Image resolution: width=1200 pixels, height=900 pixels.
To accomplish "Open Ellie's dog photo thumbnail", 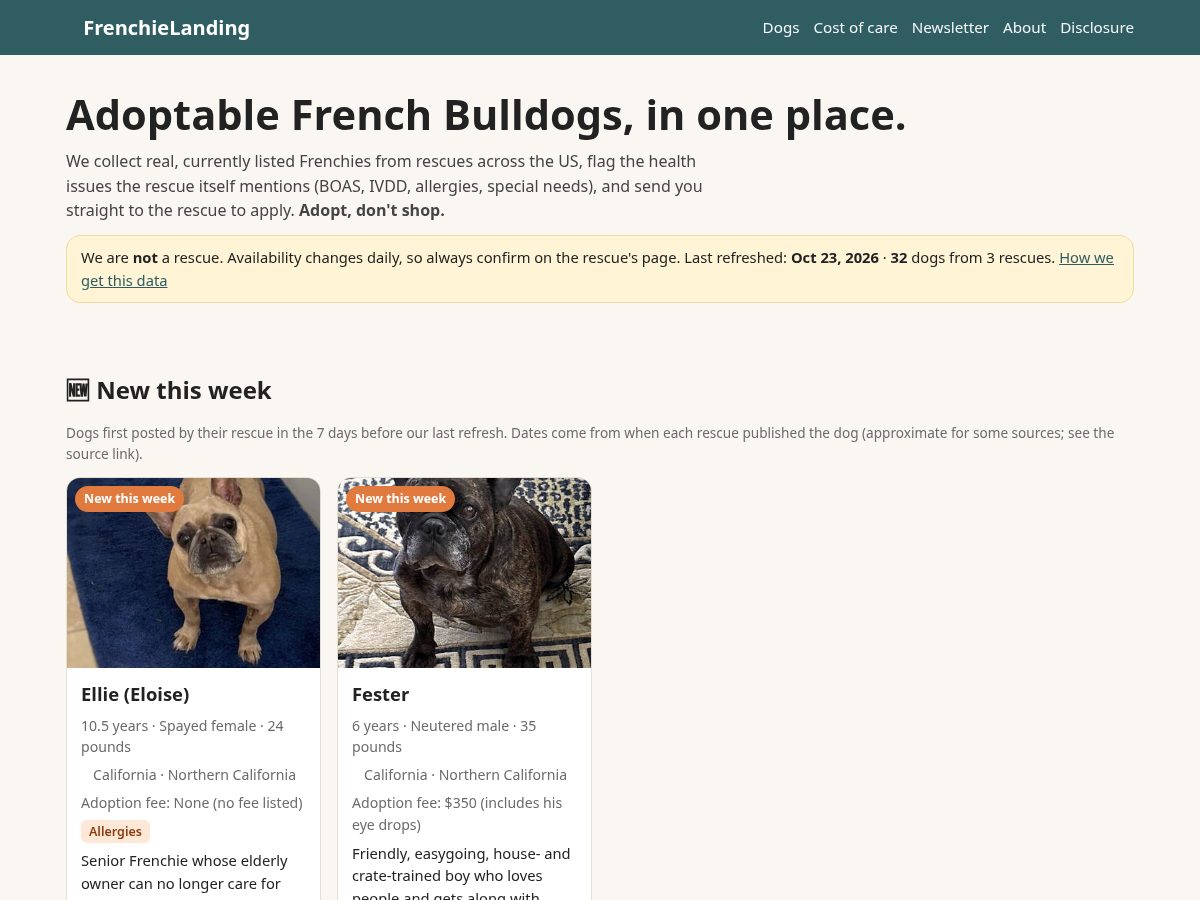I will 194,573.
